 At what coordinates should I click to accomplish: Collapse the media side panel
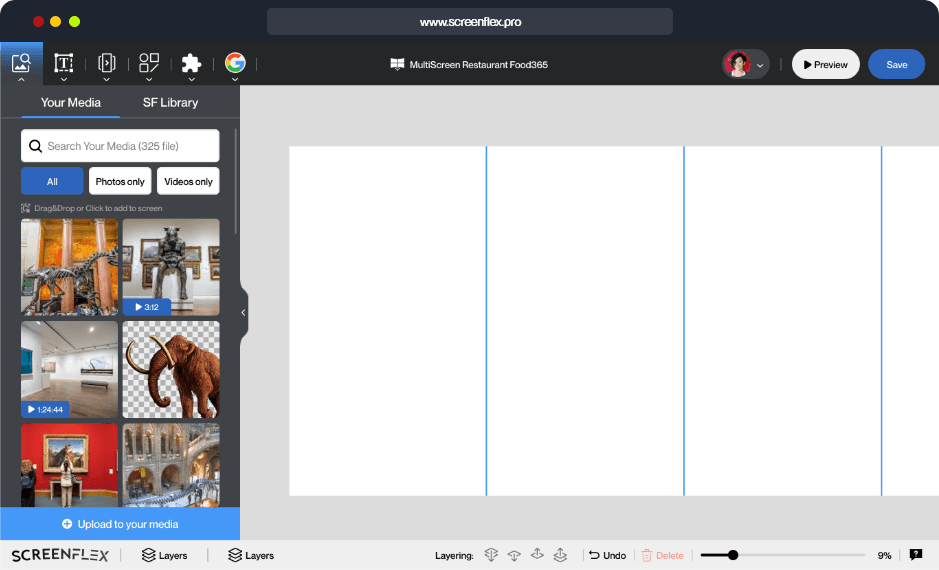pos(243,312)
